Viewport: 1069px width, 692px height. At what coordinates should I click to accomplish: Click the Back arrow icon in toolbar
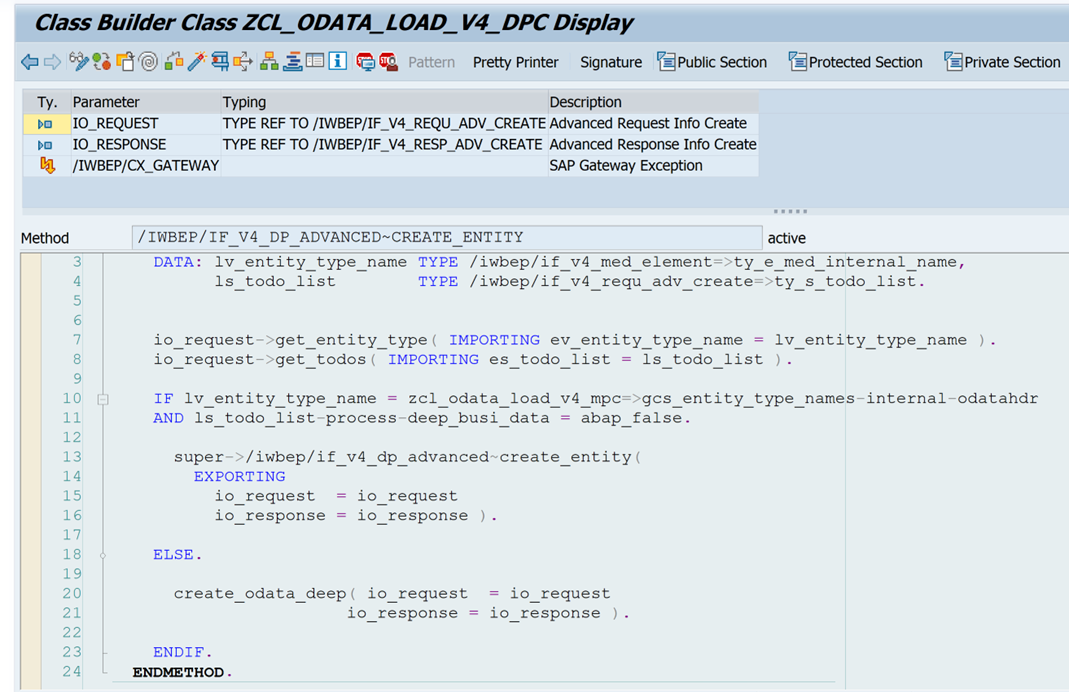[x=30, y=62]
